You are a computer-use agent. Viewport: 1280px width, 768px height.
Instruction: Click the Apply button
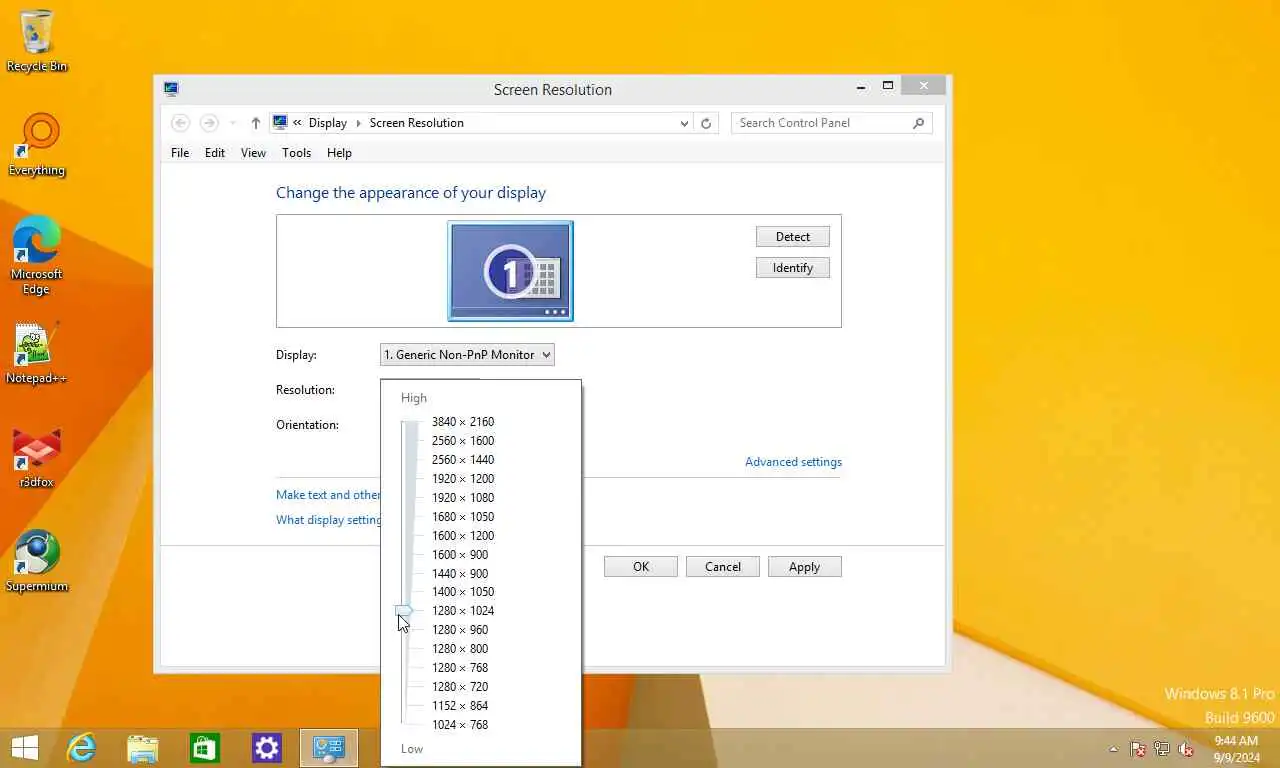pos(805,567)
